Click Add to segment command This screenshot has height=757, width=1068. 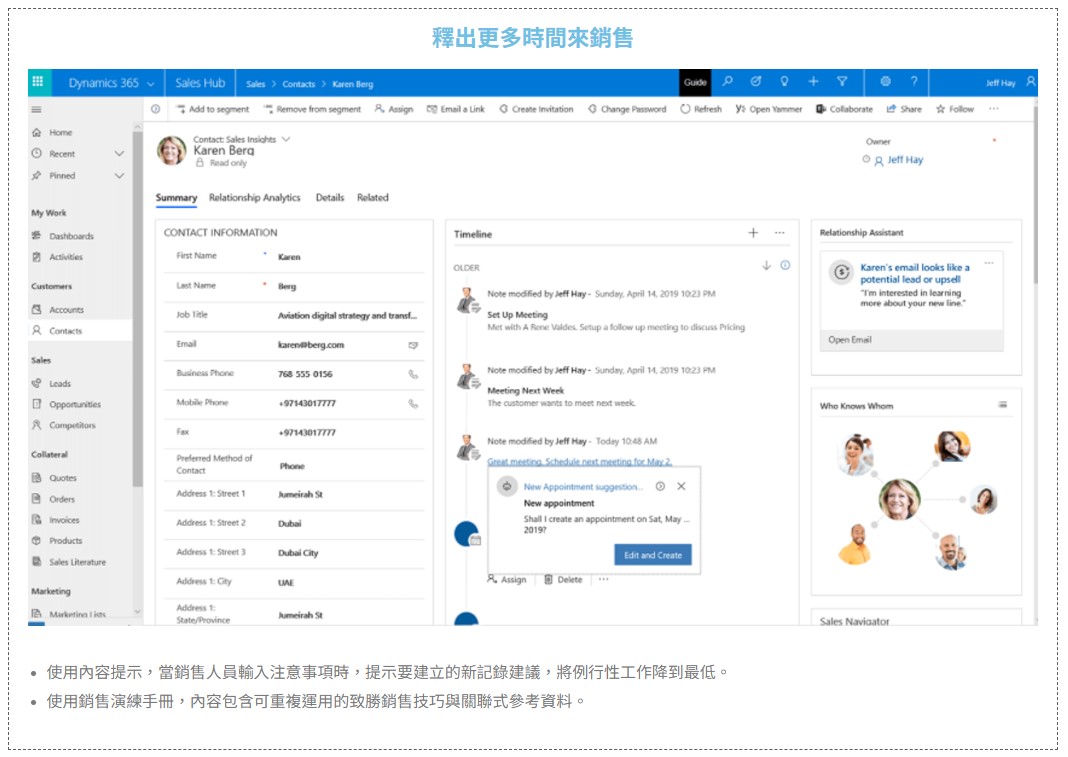[x=212, y=109]
